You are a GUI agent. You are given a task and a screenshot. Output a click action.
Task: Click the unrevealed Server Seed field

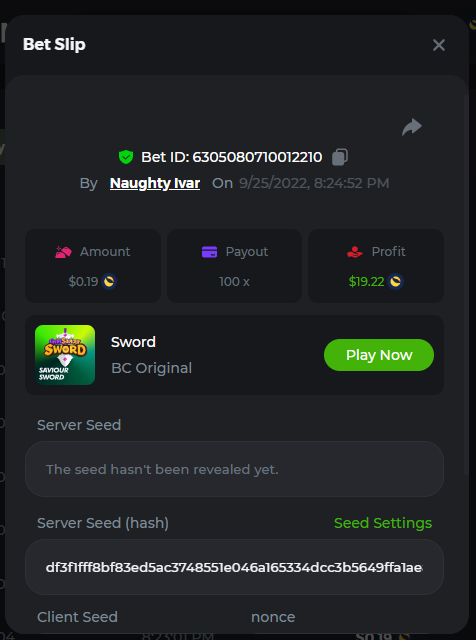click(234, 469)
